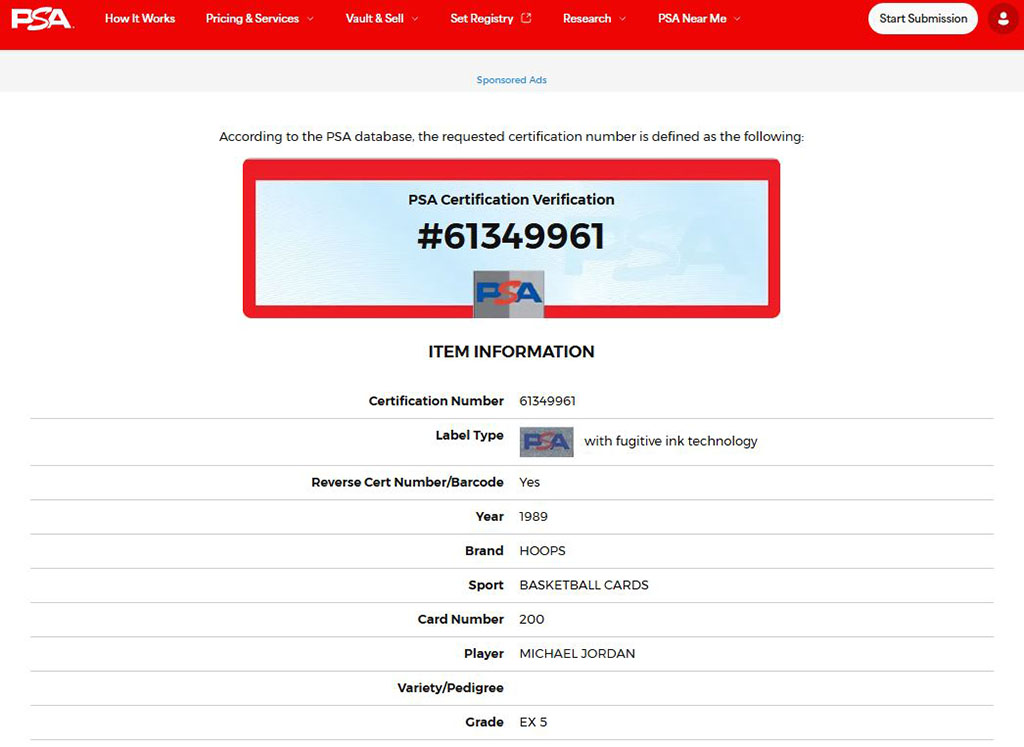
Task: Click the Label Type PSA logo thumbnail
Action: coord(546,441)
